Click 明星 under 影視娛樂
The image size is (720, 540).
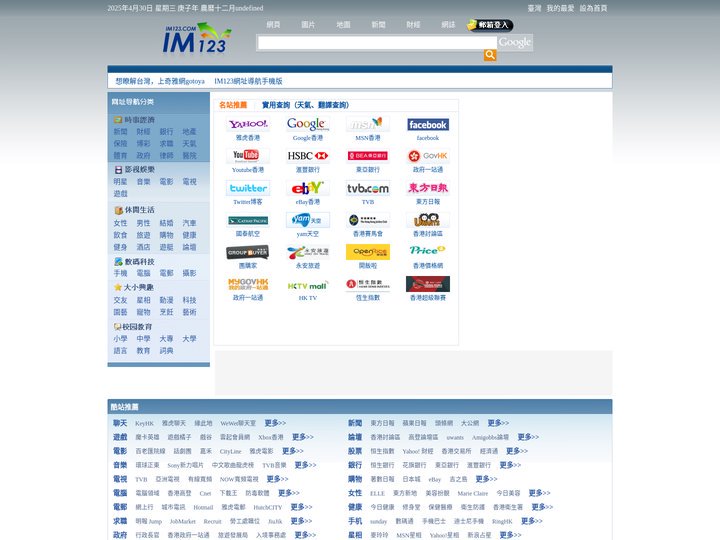[x=120, y=181]
